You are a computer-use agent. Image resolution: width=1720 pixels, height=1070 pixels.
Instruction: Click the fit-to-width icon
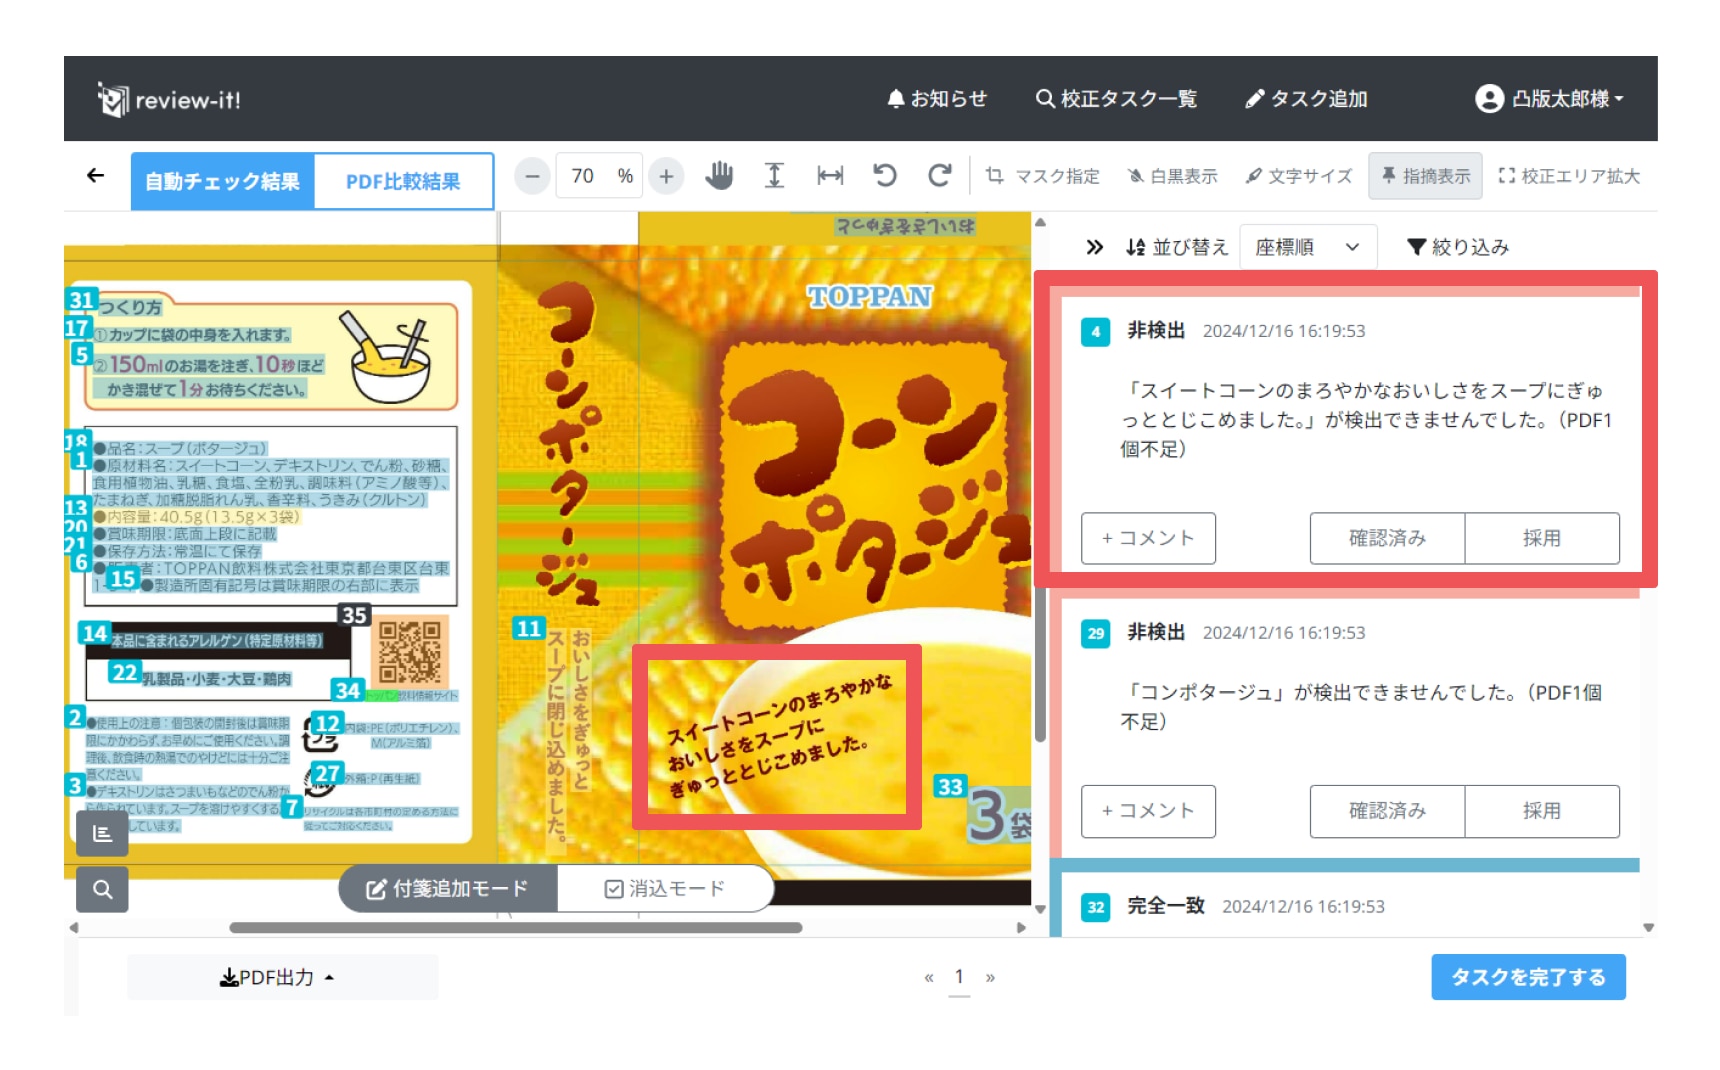830,176
